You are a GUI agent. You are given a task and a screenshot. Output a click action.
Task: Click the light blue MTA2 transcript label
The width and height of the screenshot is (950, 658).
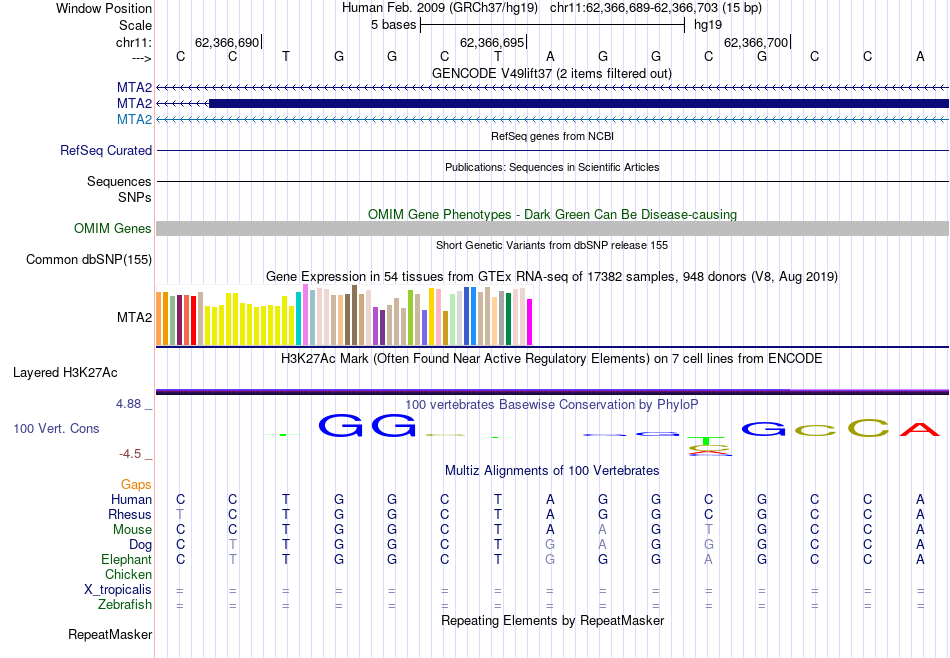(135, 119)
